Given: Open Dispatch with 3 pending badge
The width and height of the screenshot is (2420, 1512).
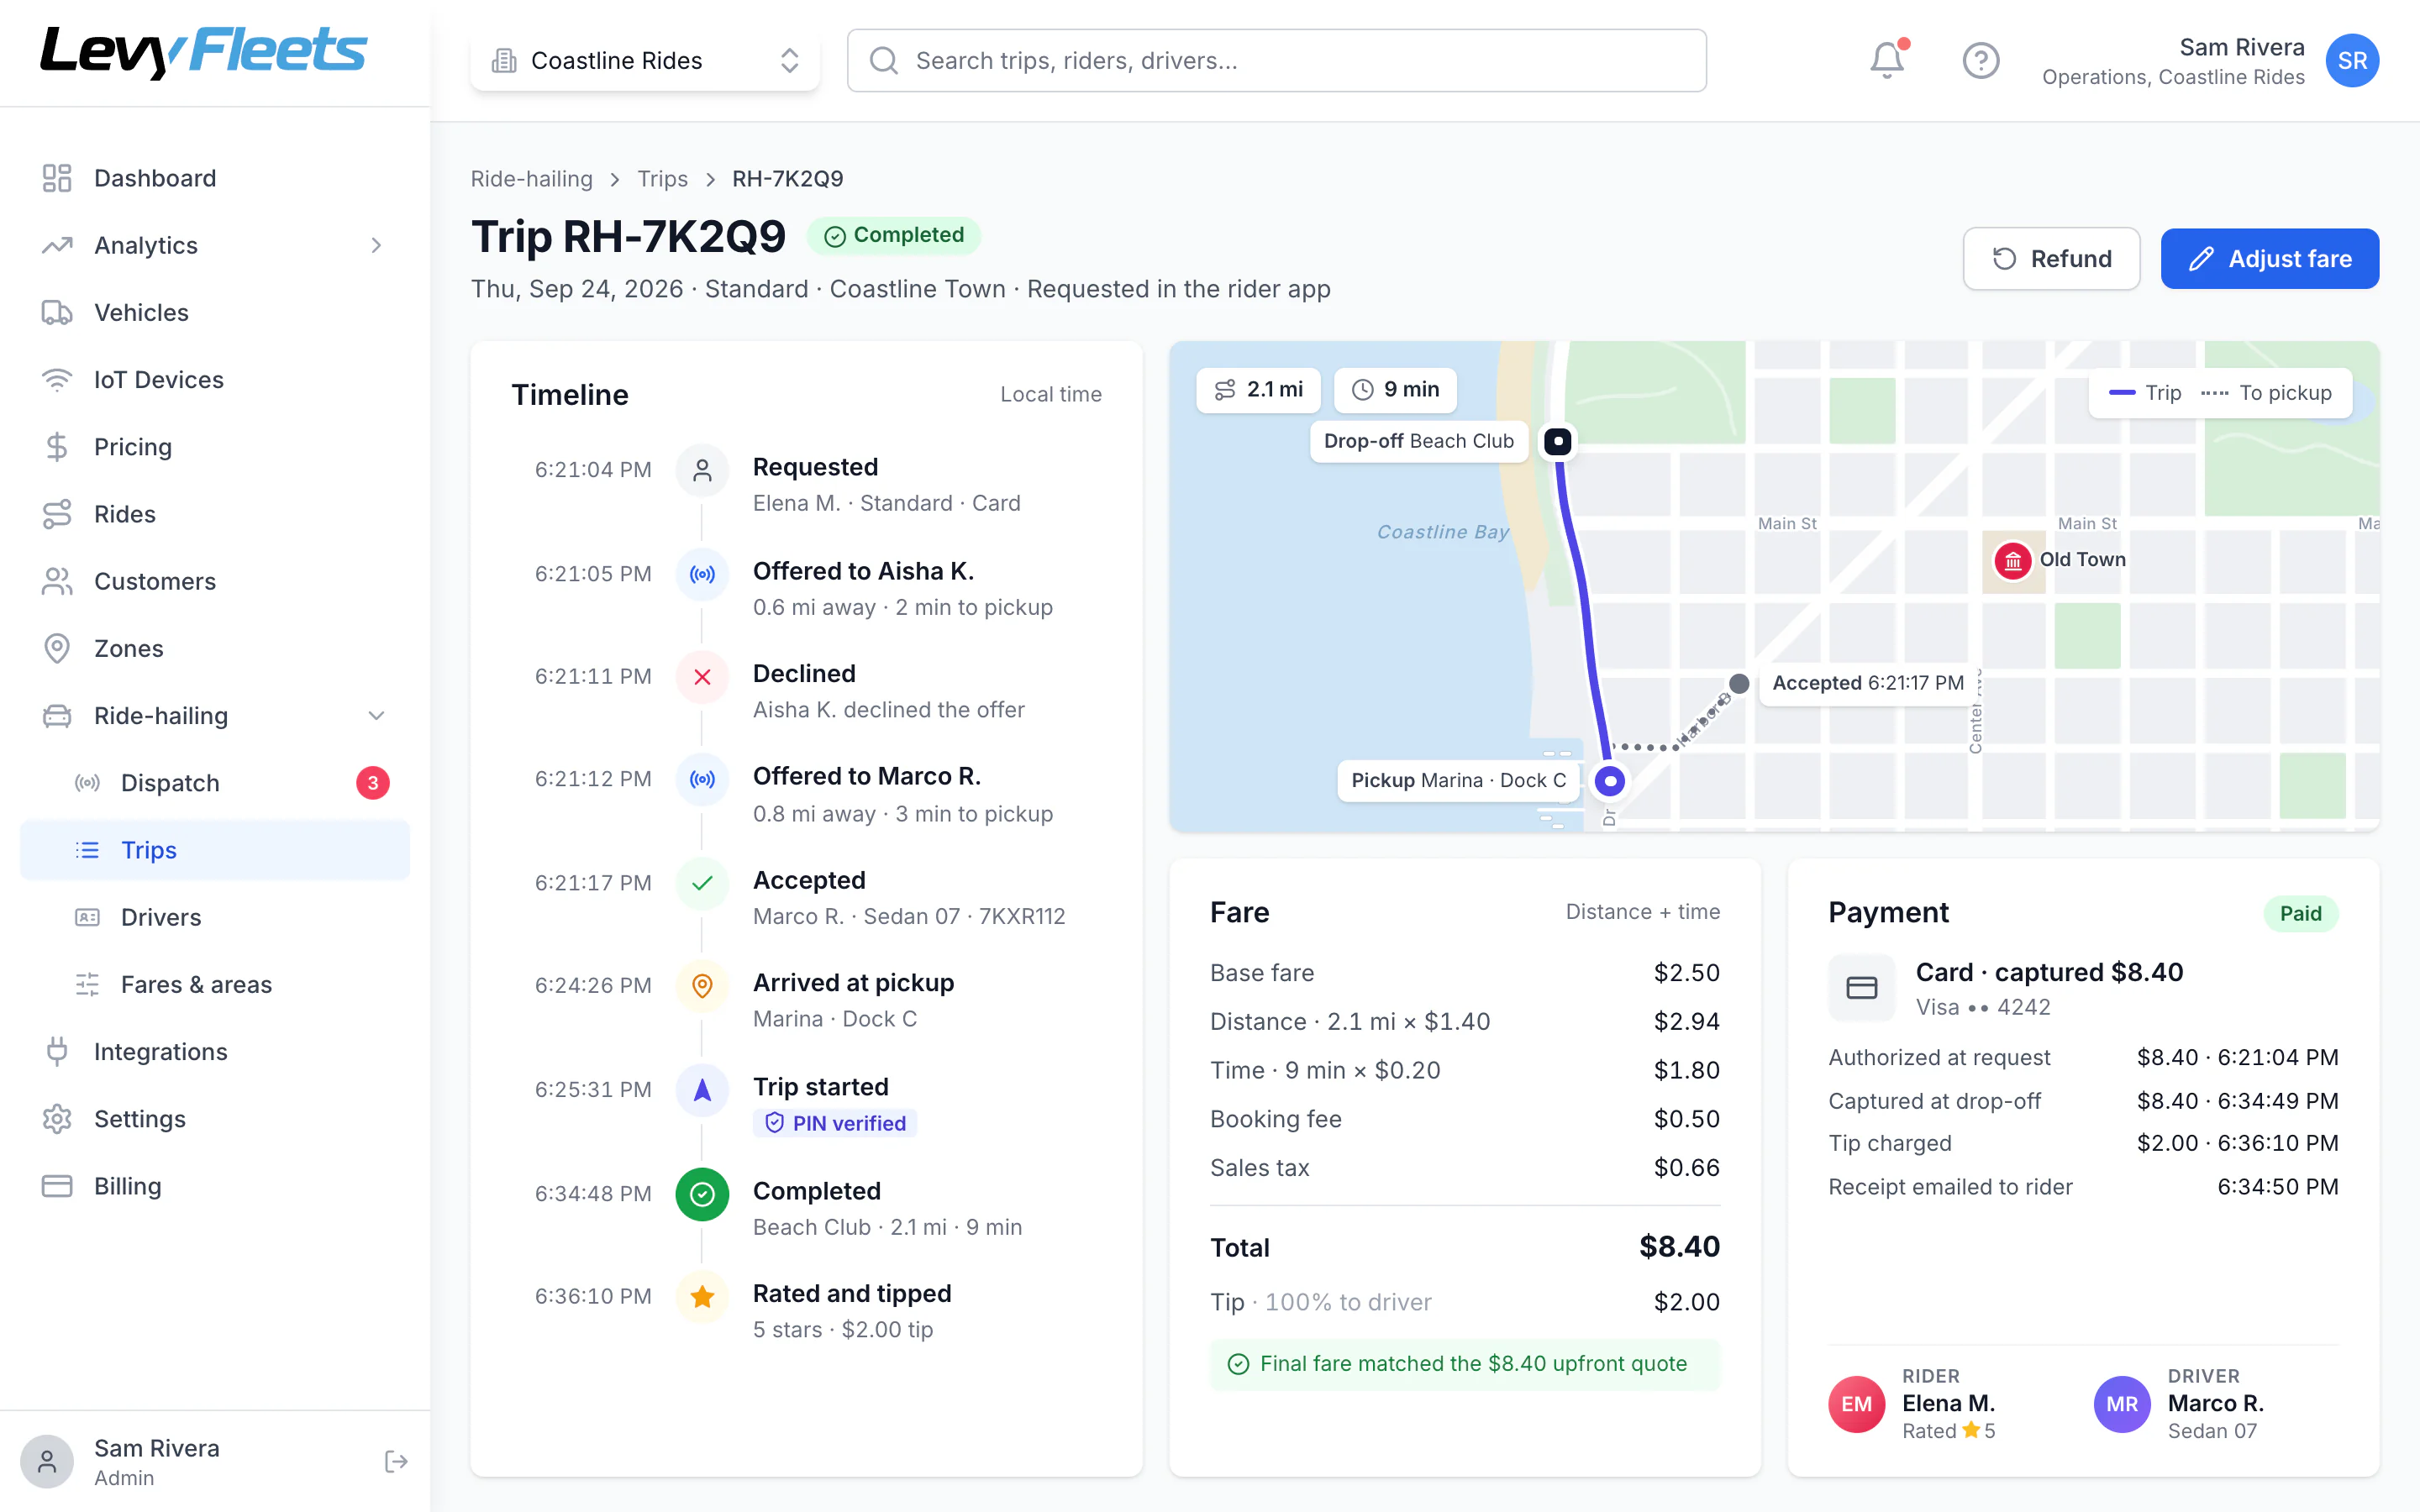Looking at the screenshot, I should [215, 783].
